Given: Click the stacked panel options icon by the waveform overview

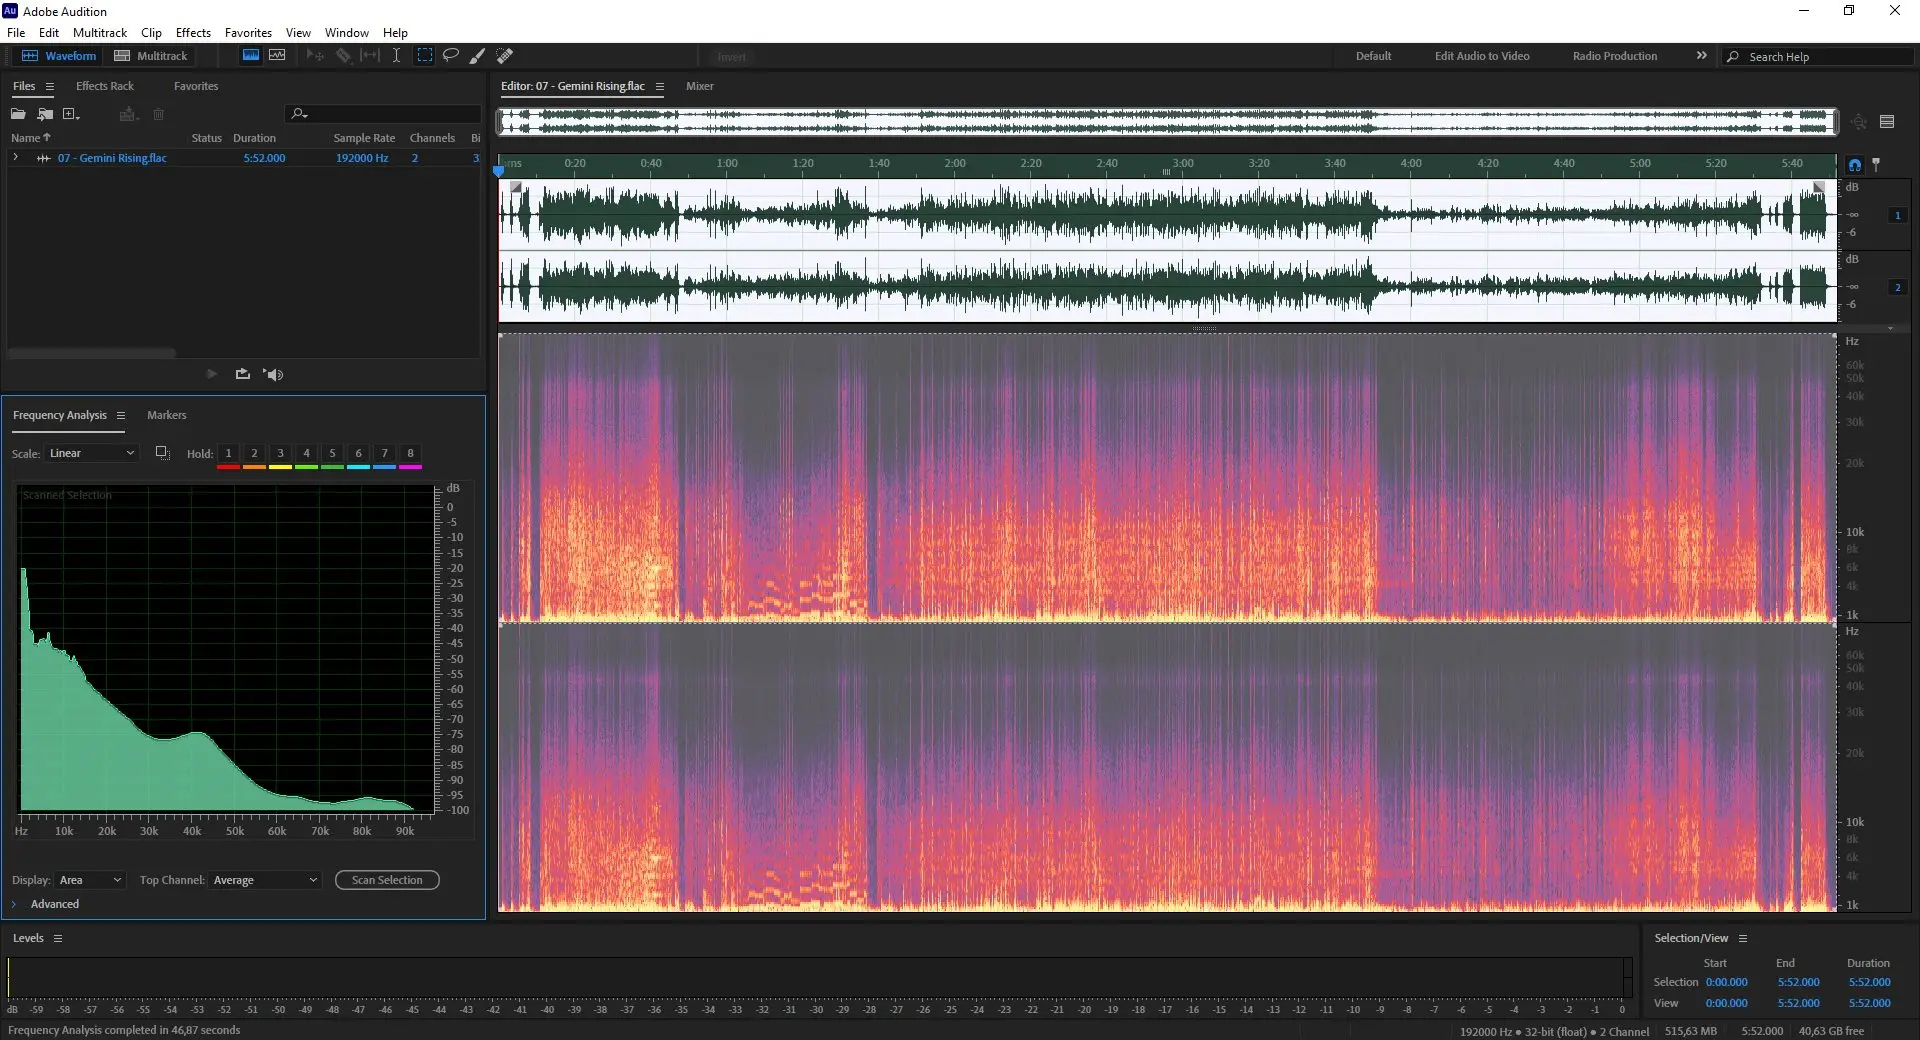Looking at the screenshot, I should (x=1887, y=122).
